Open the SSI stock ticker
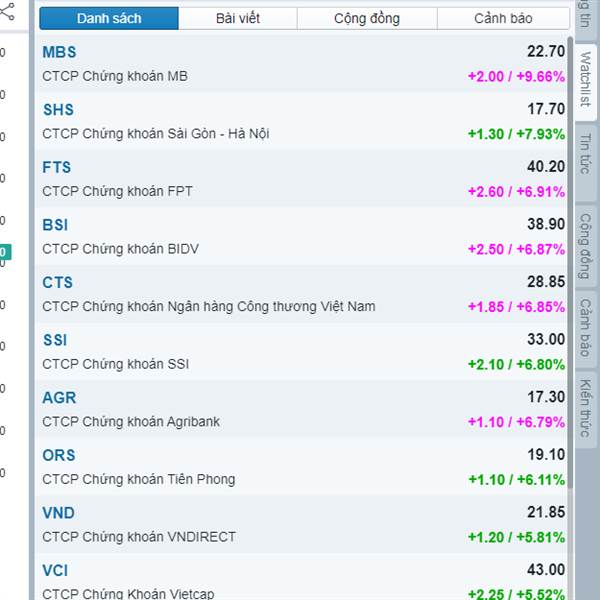The width and height of the screenshot is (600, 600). 55,340
